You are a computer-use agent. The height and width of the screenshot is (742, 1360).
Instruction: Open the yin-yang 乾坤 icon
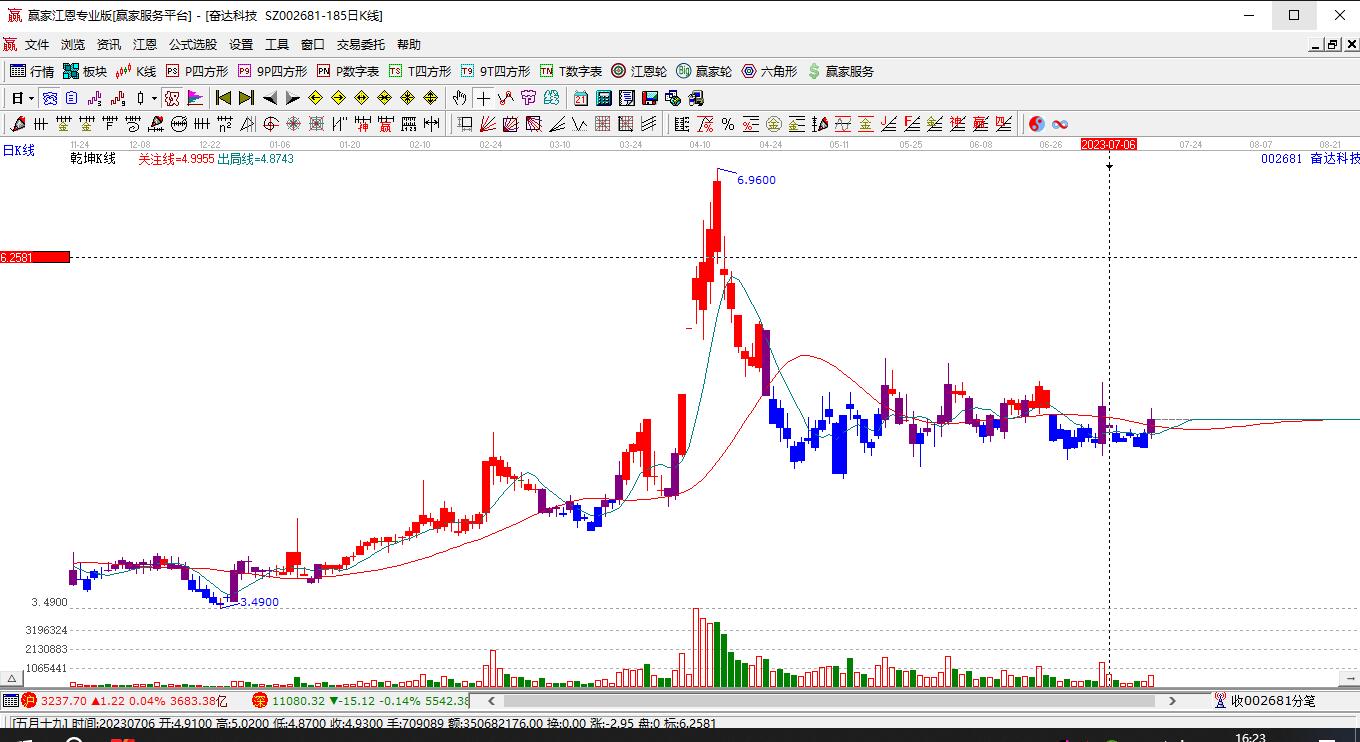coord(1037,124)
